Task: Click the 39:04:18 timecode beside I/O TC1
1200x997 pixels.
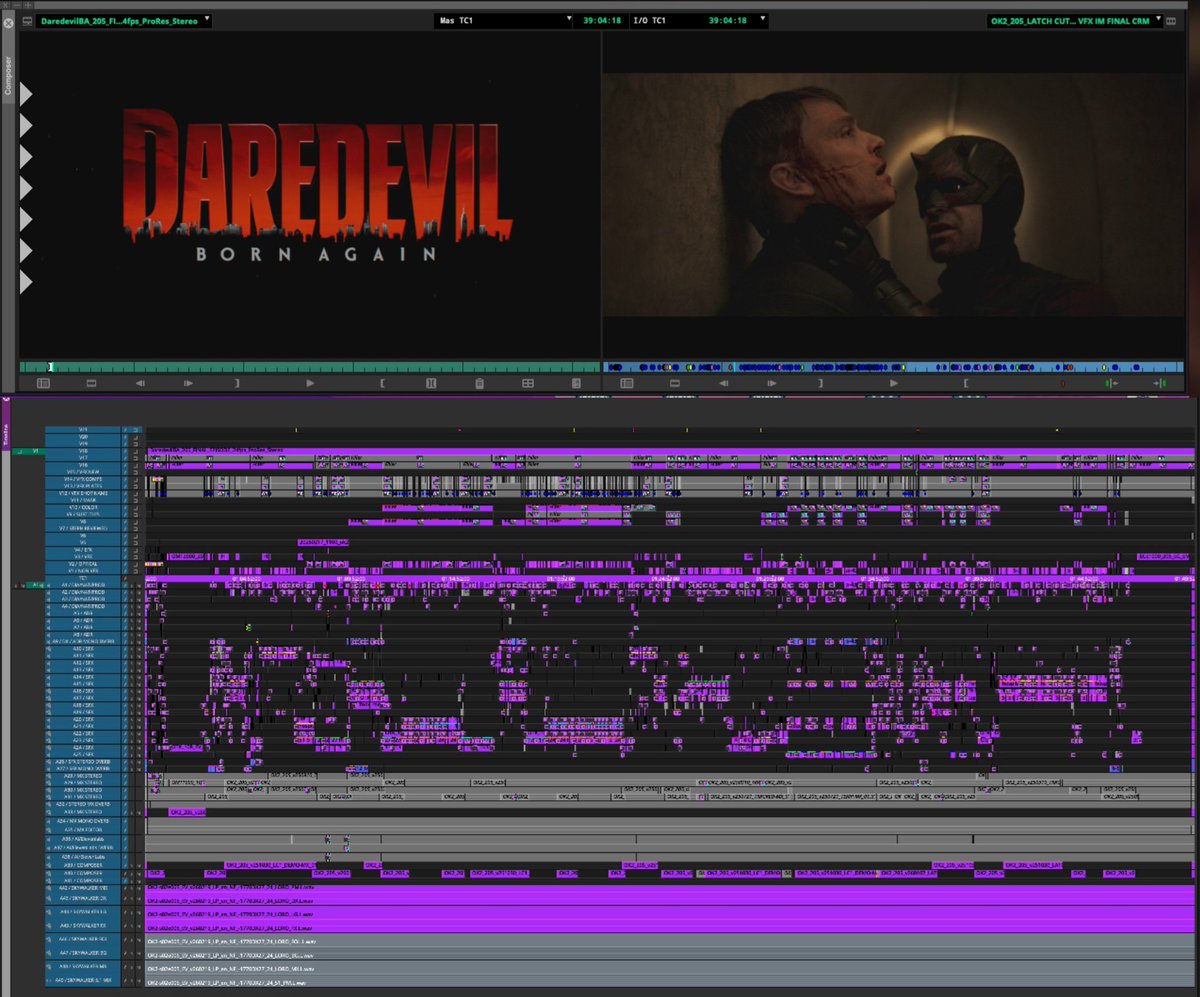Action: click(729, 20)
